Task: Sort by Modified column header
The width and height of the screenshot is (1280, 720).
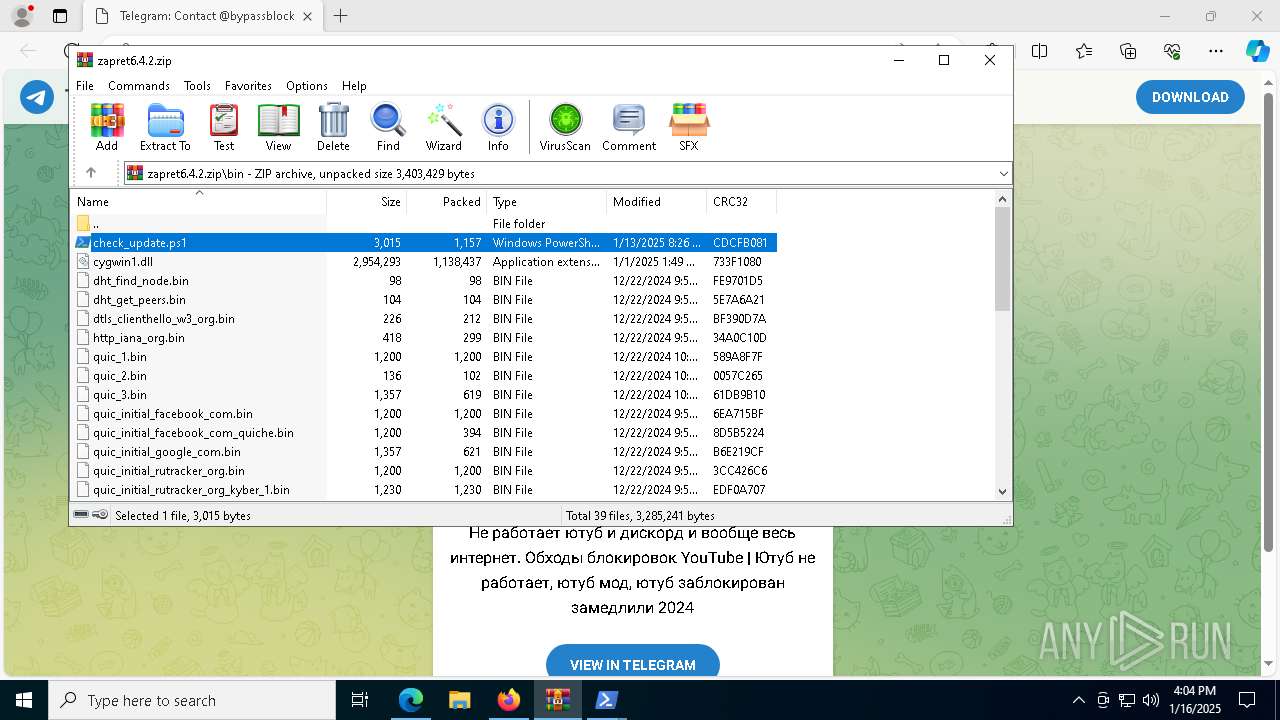Action: (x=657, y=201)
